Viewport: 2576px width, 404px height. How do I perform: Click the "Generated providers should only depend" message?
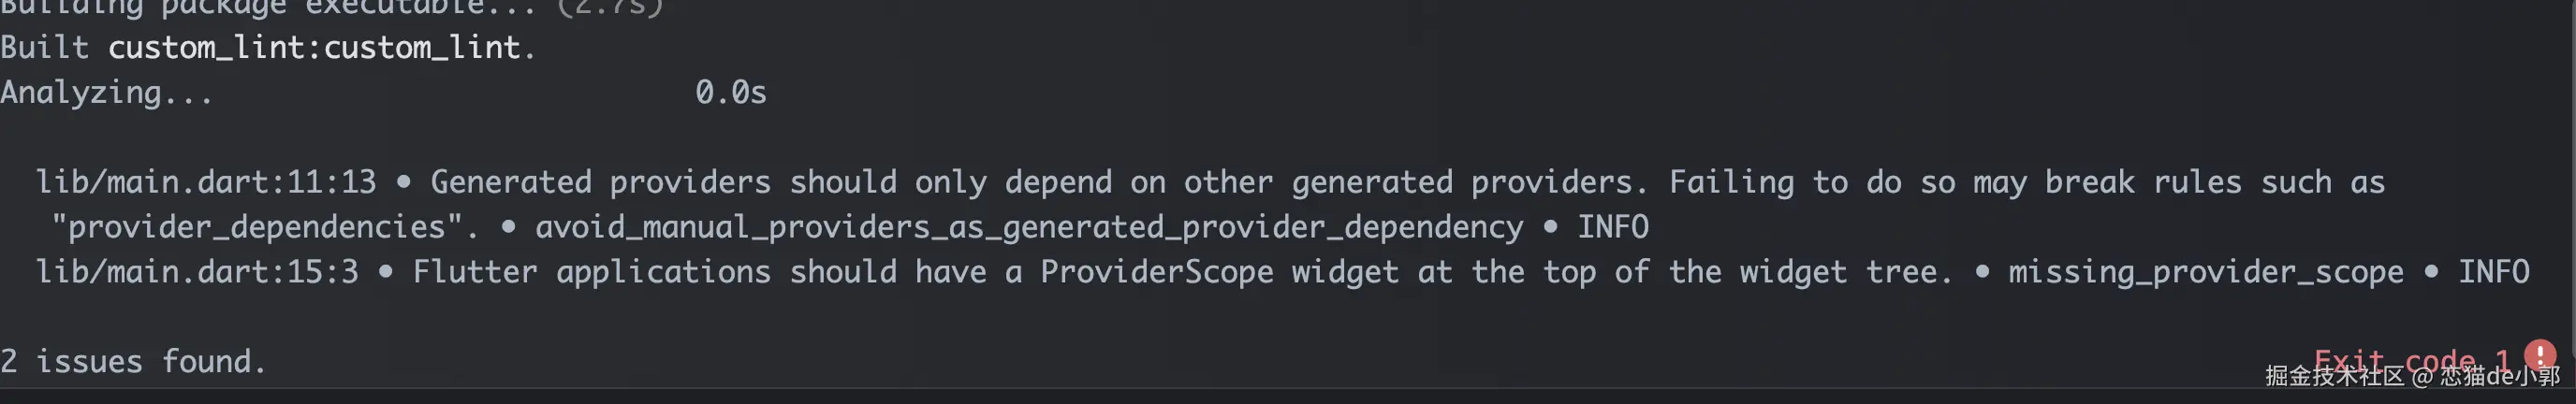(771, 182)
